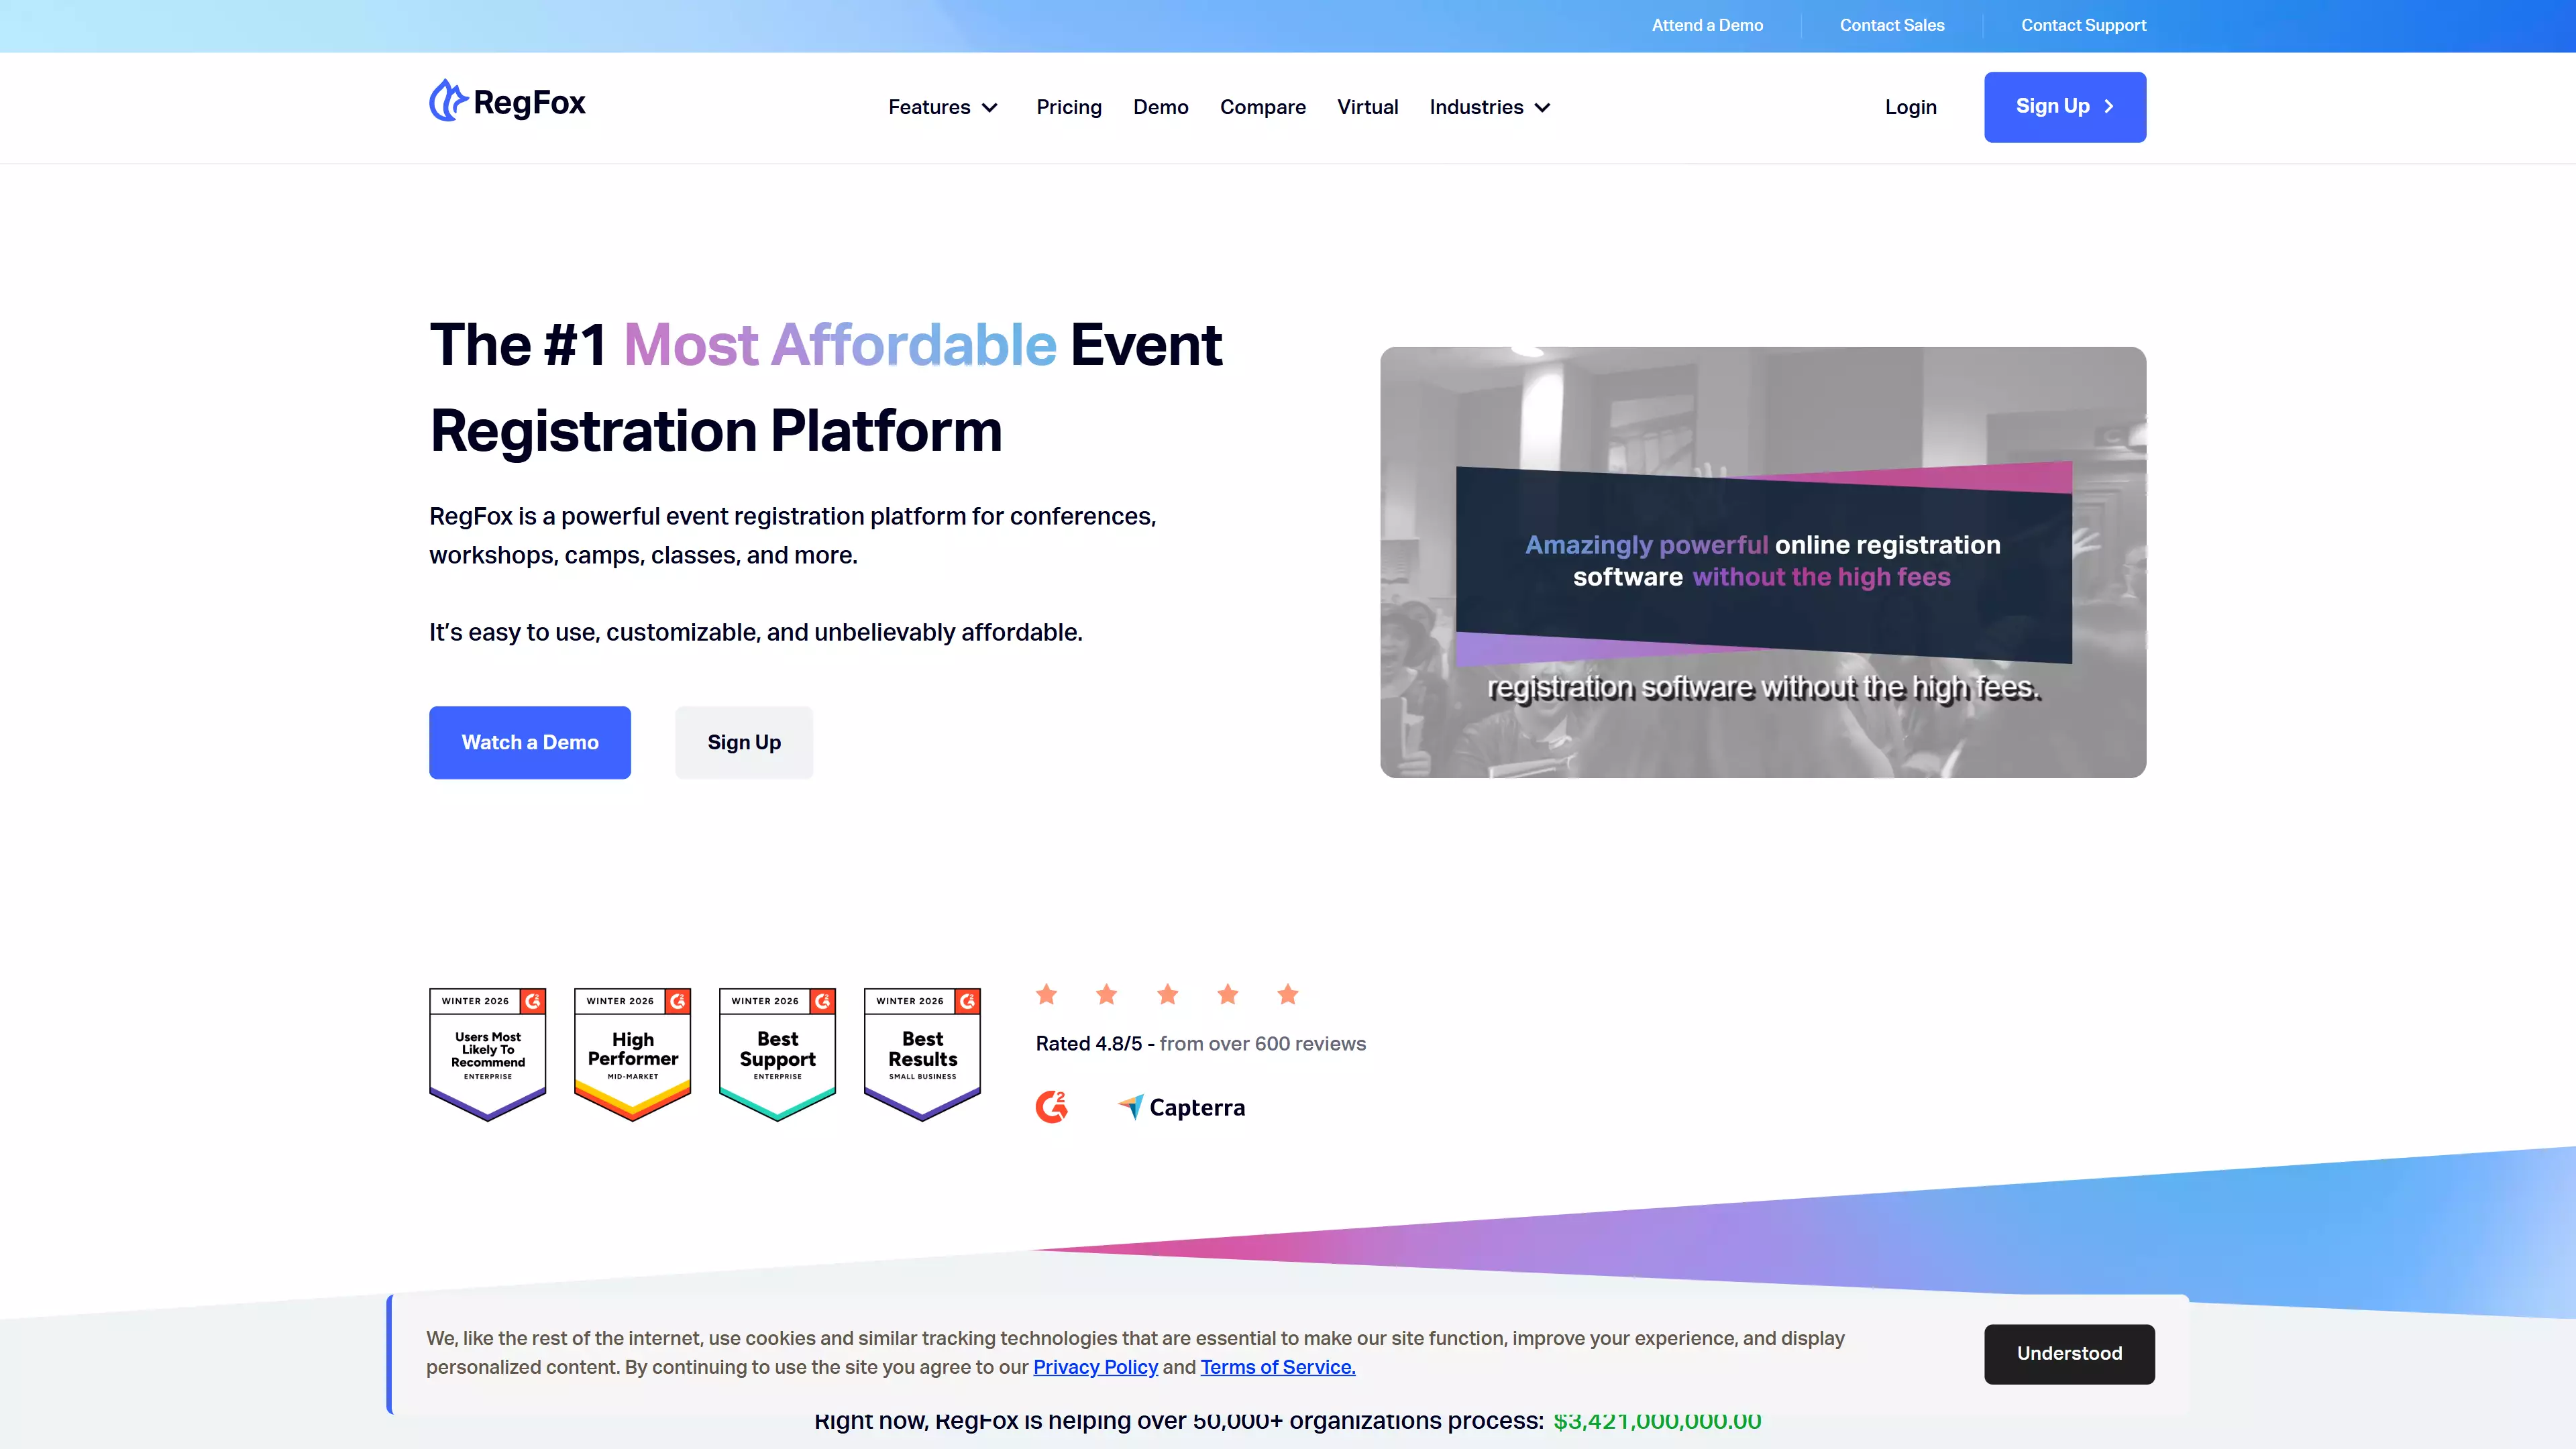The height and width of the screenshot is (1449, 2576).
Task: Click the gray Sign Up button in hero
Action: (x=744, y=742)
